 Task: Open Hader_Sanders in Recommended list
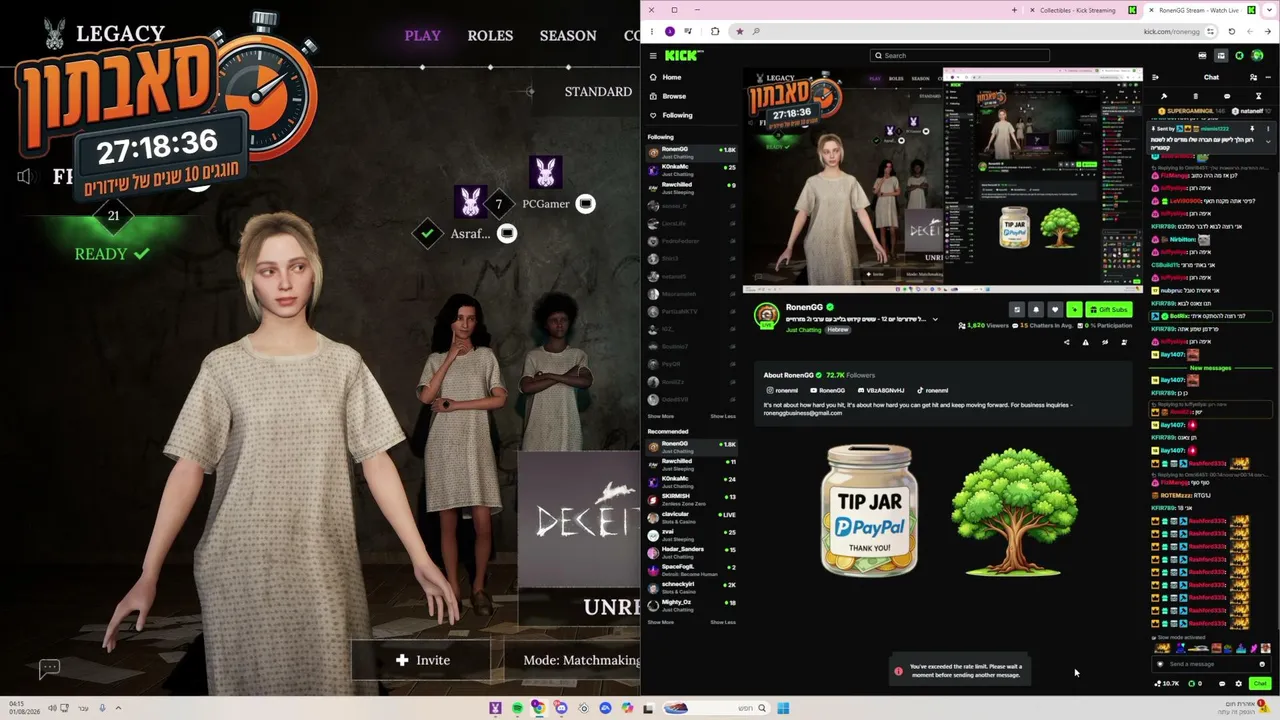click(692, 551)
